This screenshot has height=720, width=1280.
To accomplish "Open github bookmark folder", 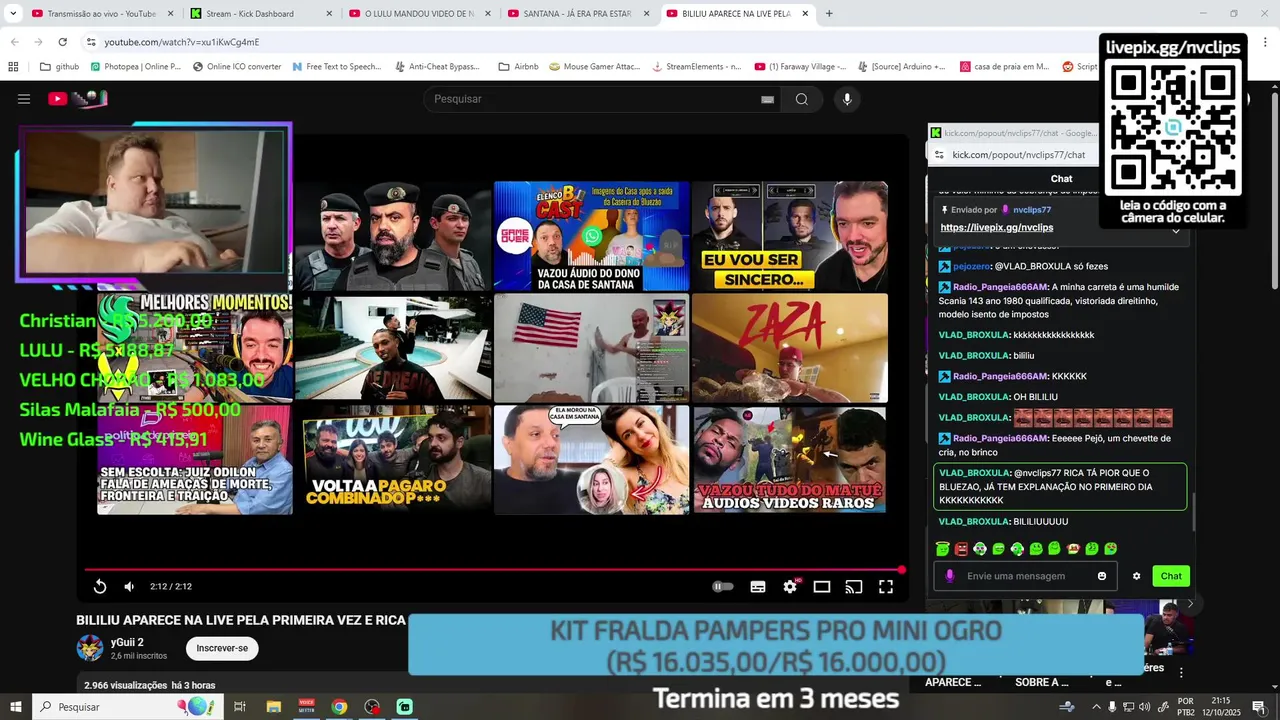I will click(x=59, y=67).
